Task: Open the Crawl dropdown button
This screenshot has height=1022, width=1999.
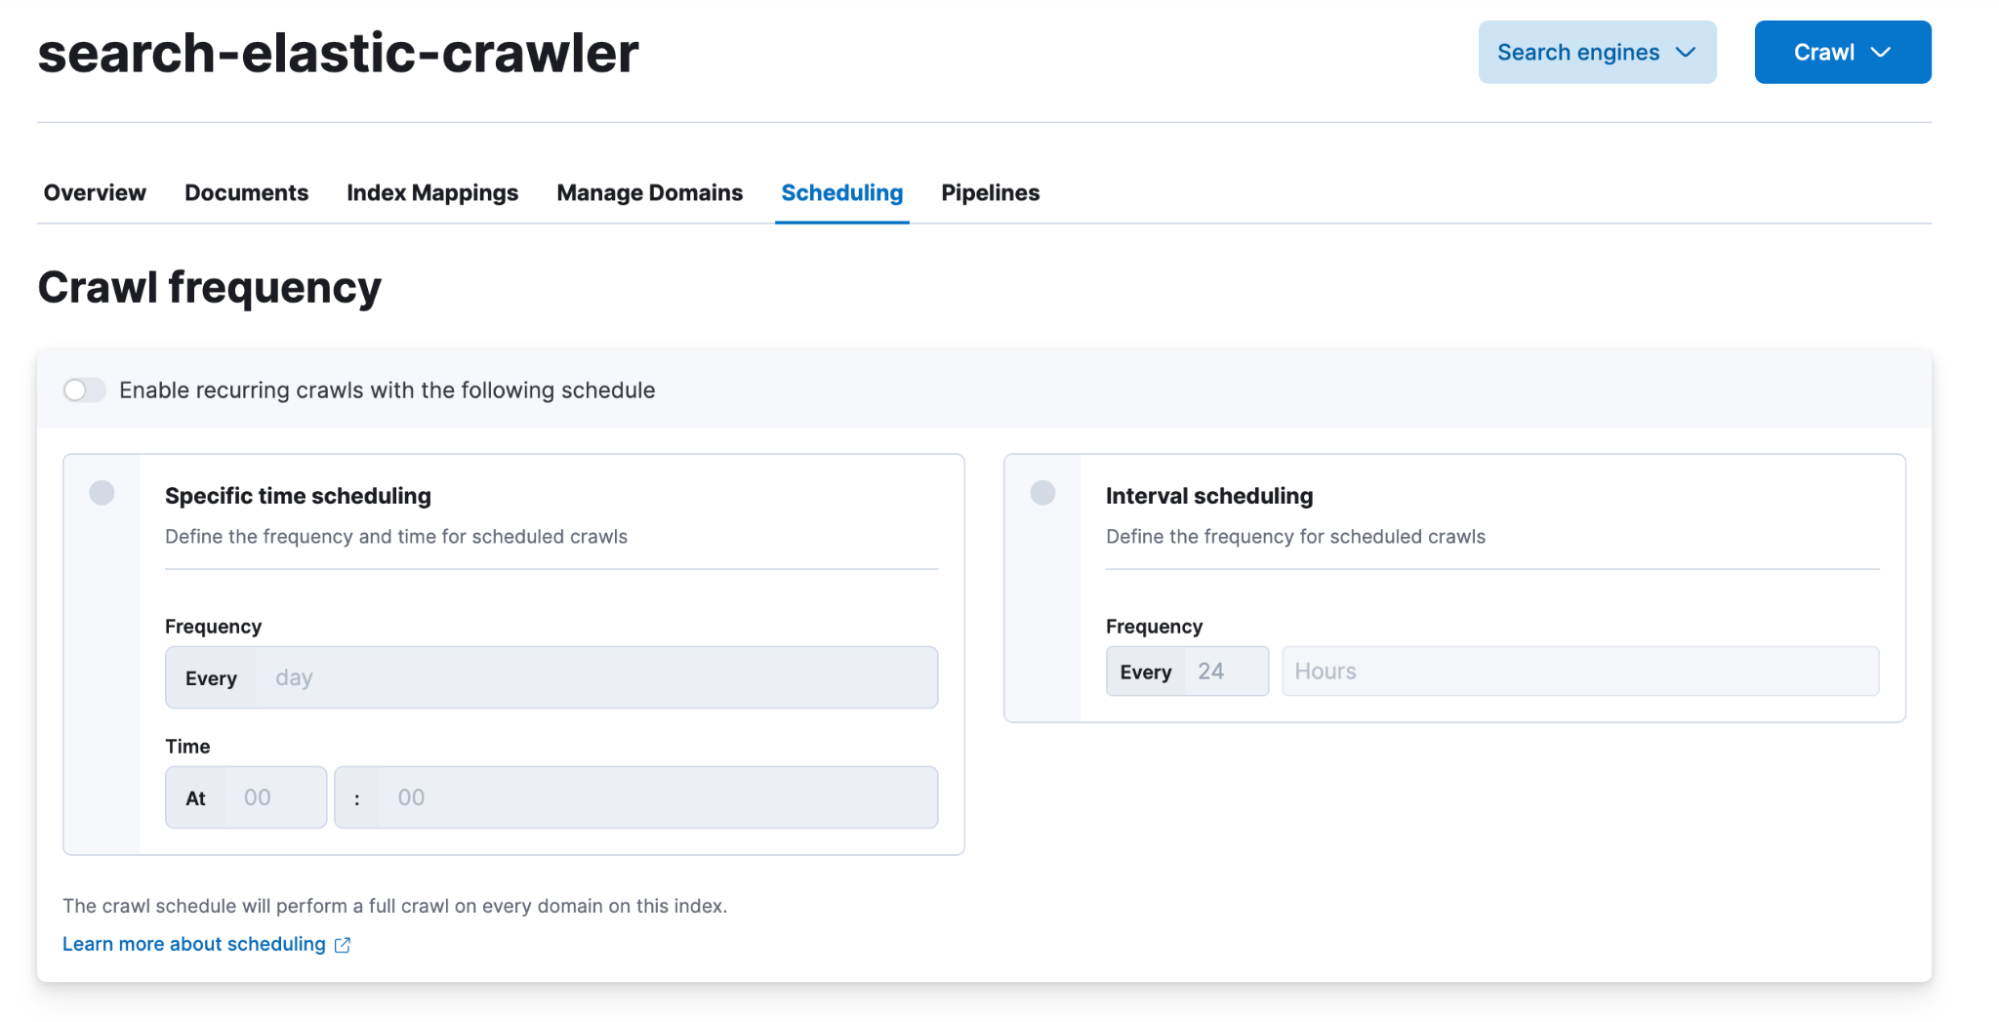Action: (x=1842, y=52)
